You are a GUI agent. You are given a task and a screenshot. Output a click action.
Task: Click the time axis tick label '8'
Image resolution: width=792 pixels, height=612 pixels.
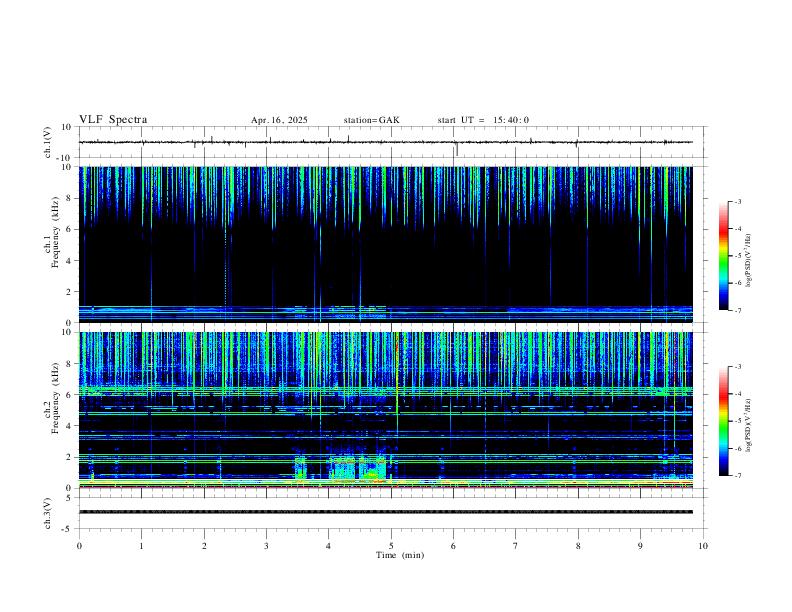(578, 546)
